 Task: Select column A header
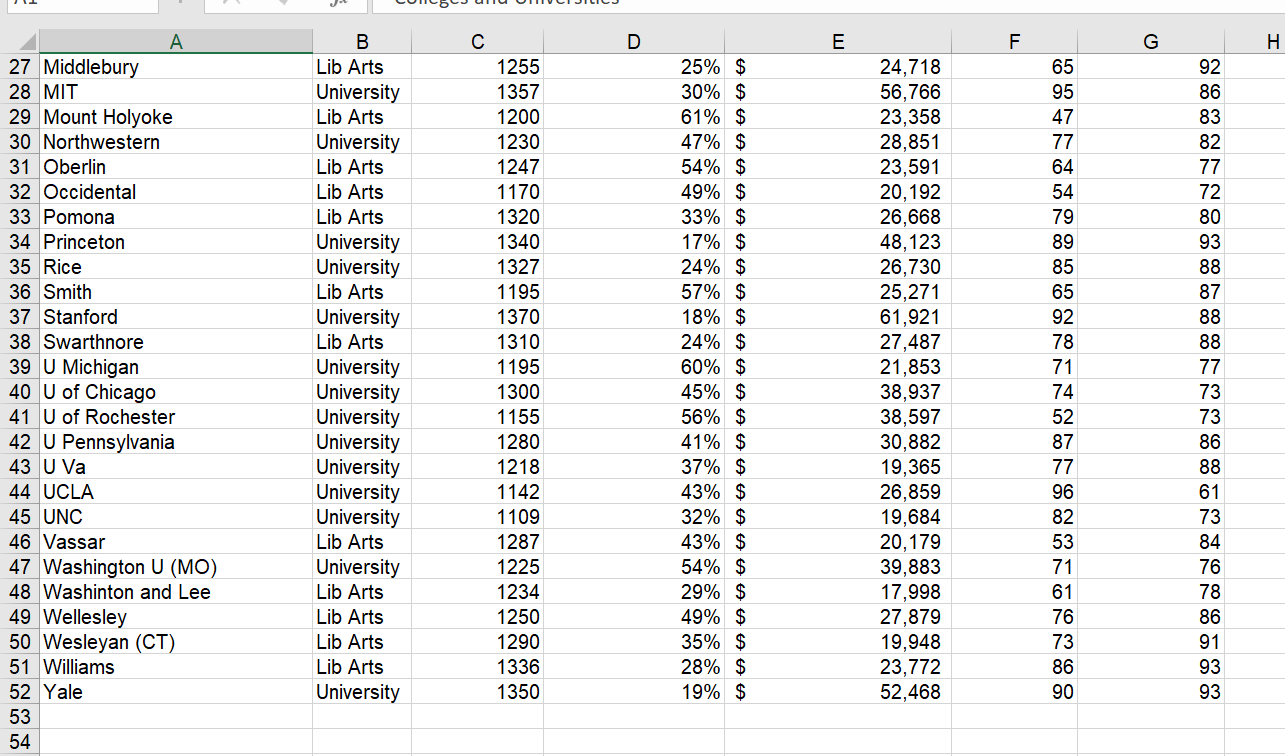[x=176, y=41]
